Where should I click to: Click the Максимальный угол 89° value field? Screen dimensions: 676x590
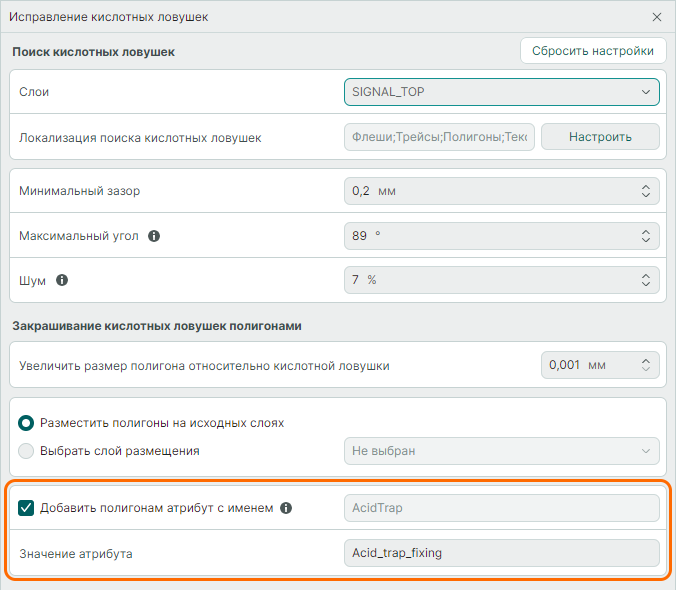point(490,236)
